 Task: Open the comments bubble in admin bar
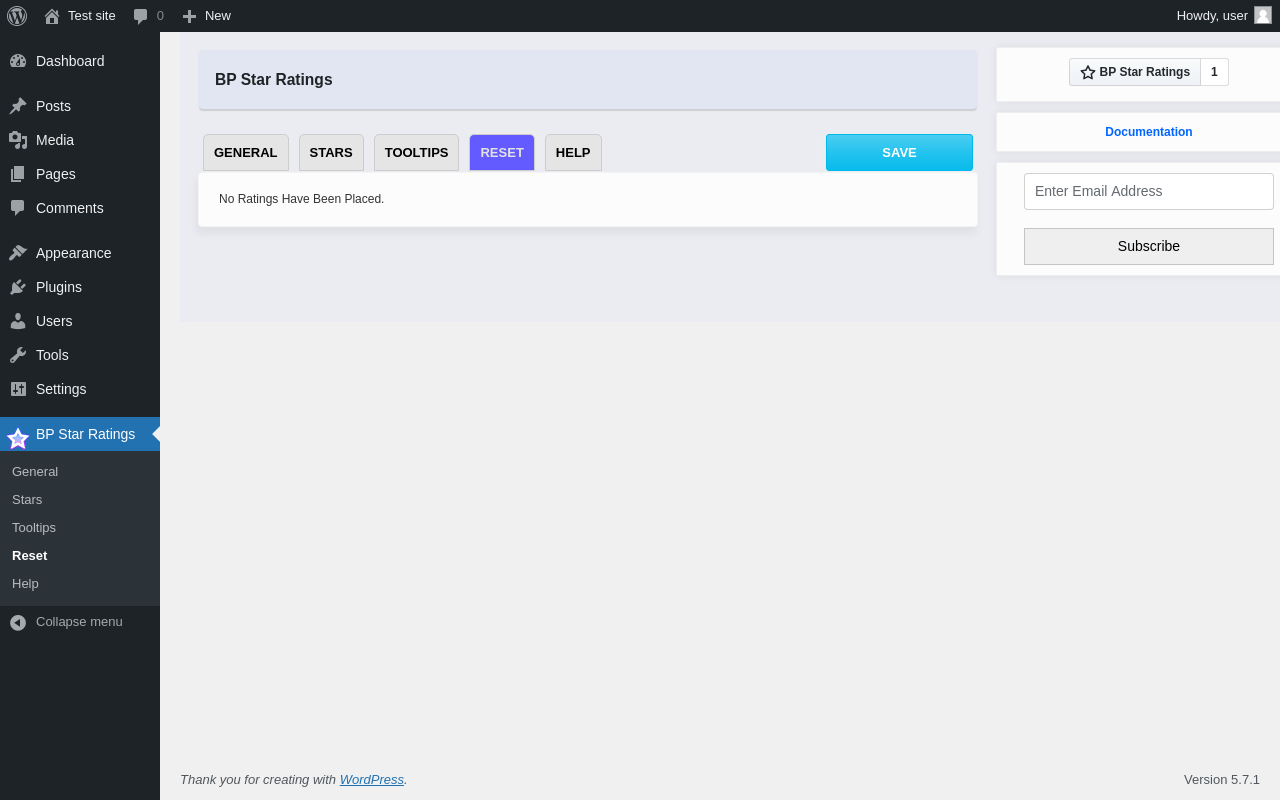pos(141,16)
